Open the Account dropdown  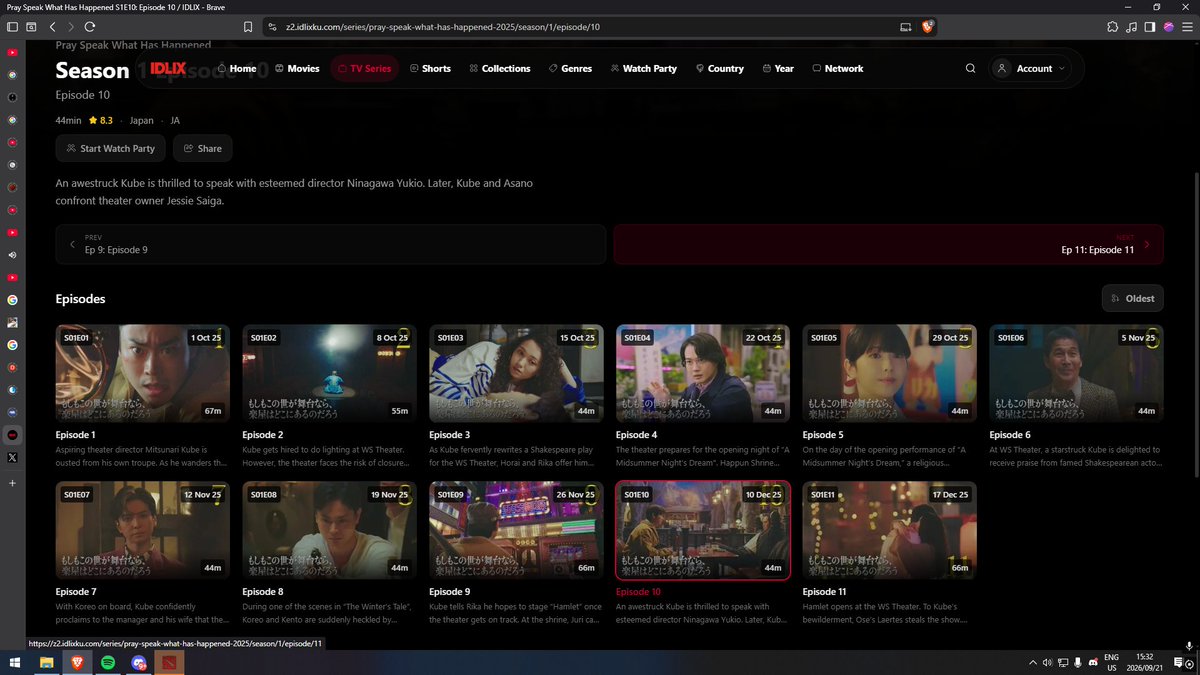click(1029, 69)
